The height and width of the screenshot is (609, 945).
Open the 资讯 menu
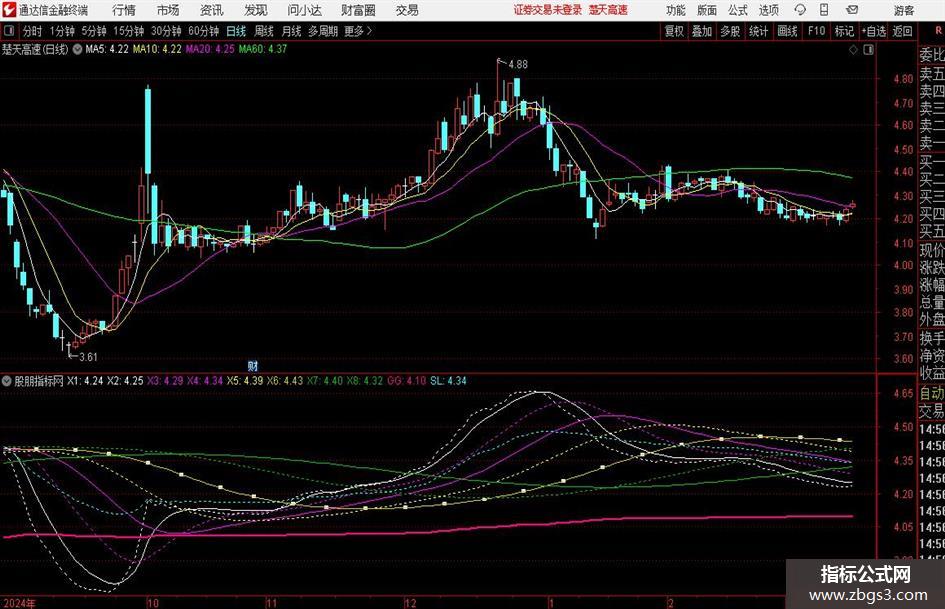click(x=212, y=10)
